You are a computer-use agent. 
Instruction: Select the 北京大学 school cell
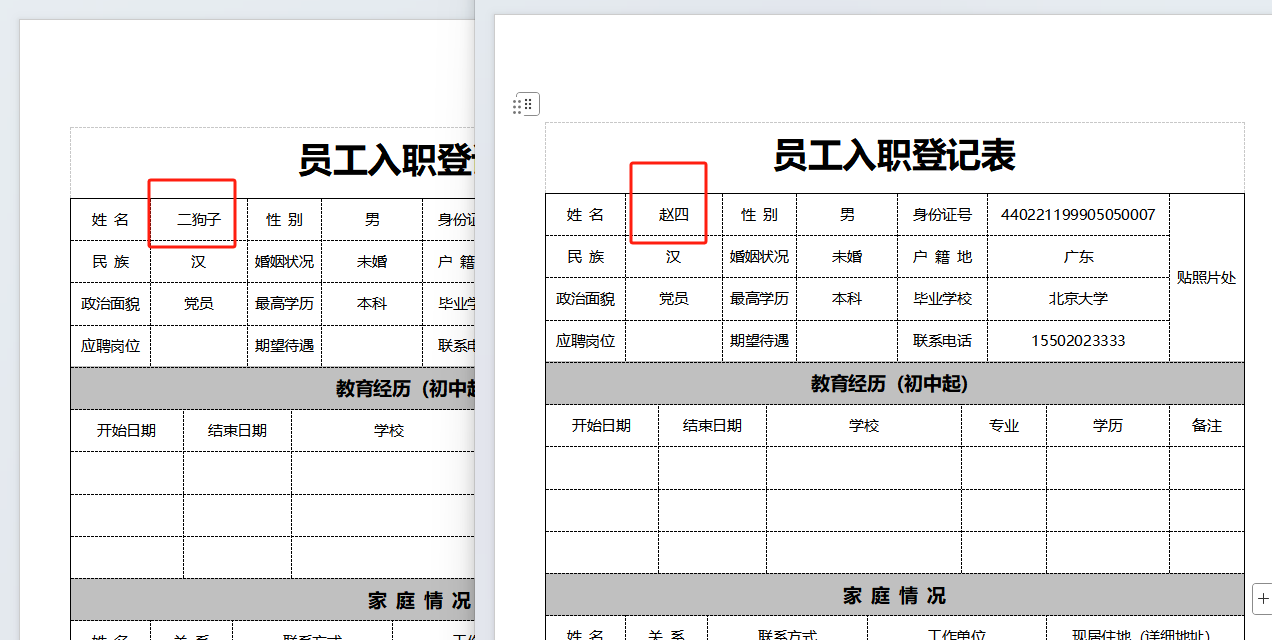[1078, 299]
